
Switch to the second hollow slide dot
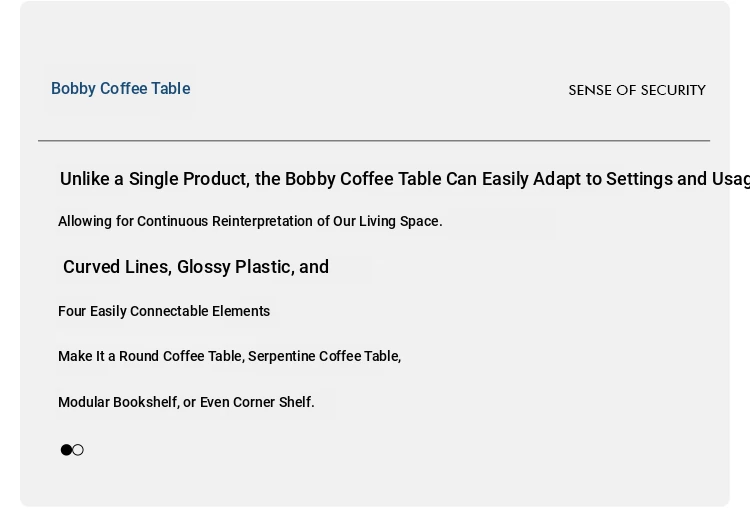pyautogui.click(x=78, y=450)
